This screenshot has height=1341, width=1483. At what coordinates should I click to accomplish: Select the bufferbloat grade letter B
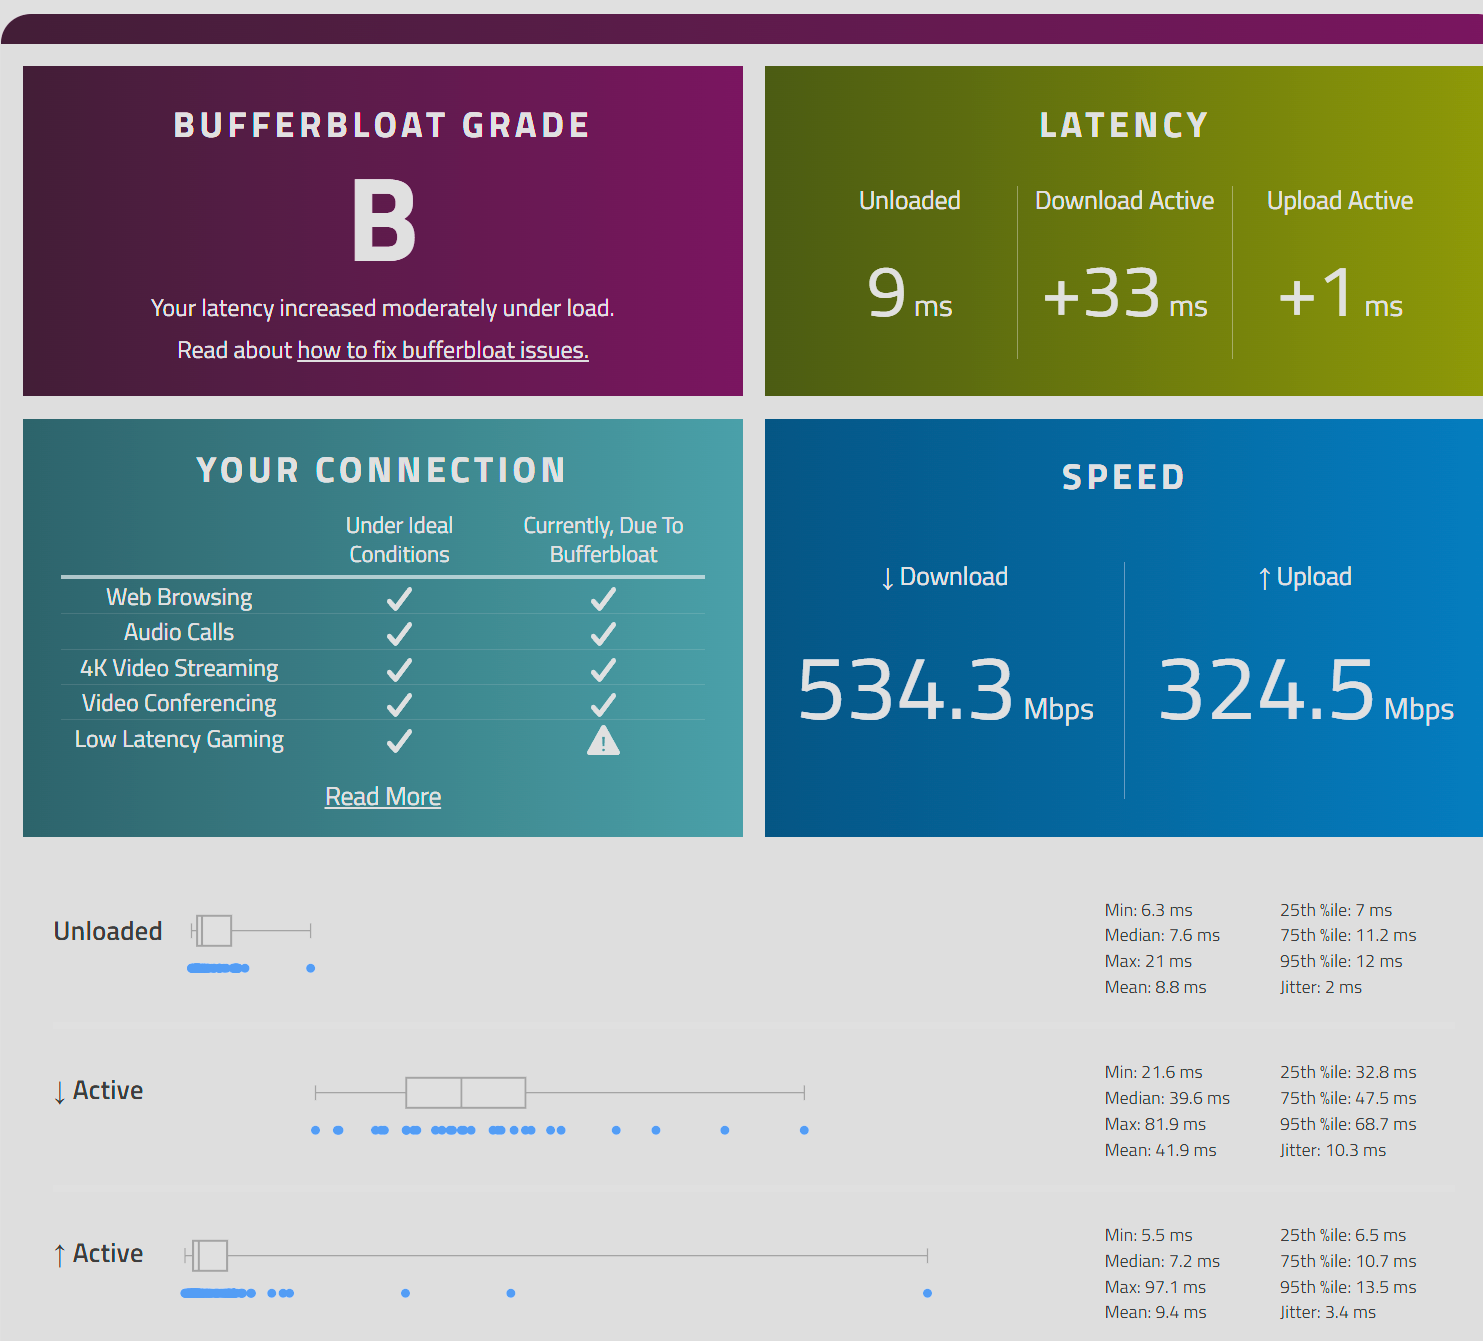tap(383, 220)
